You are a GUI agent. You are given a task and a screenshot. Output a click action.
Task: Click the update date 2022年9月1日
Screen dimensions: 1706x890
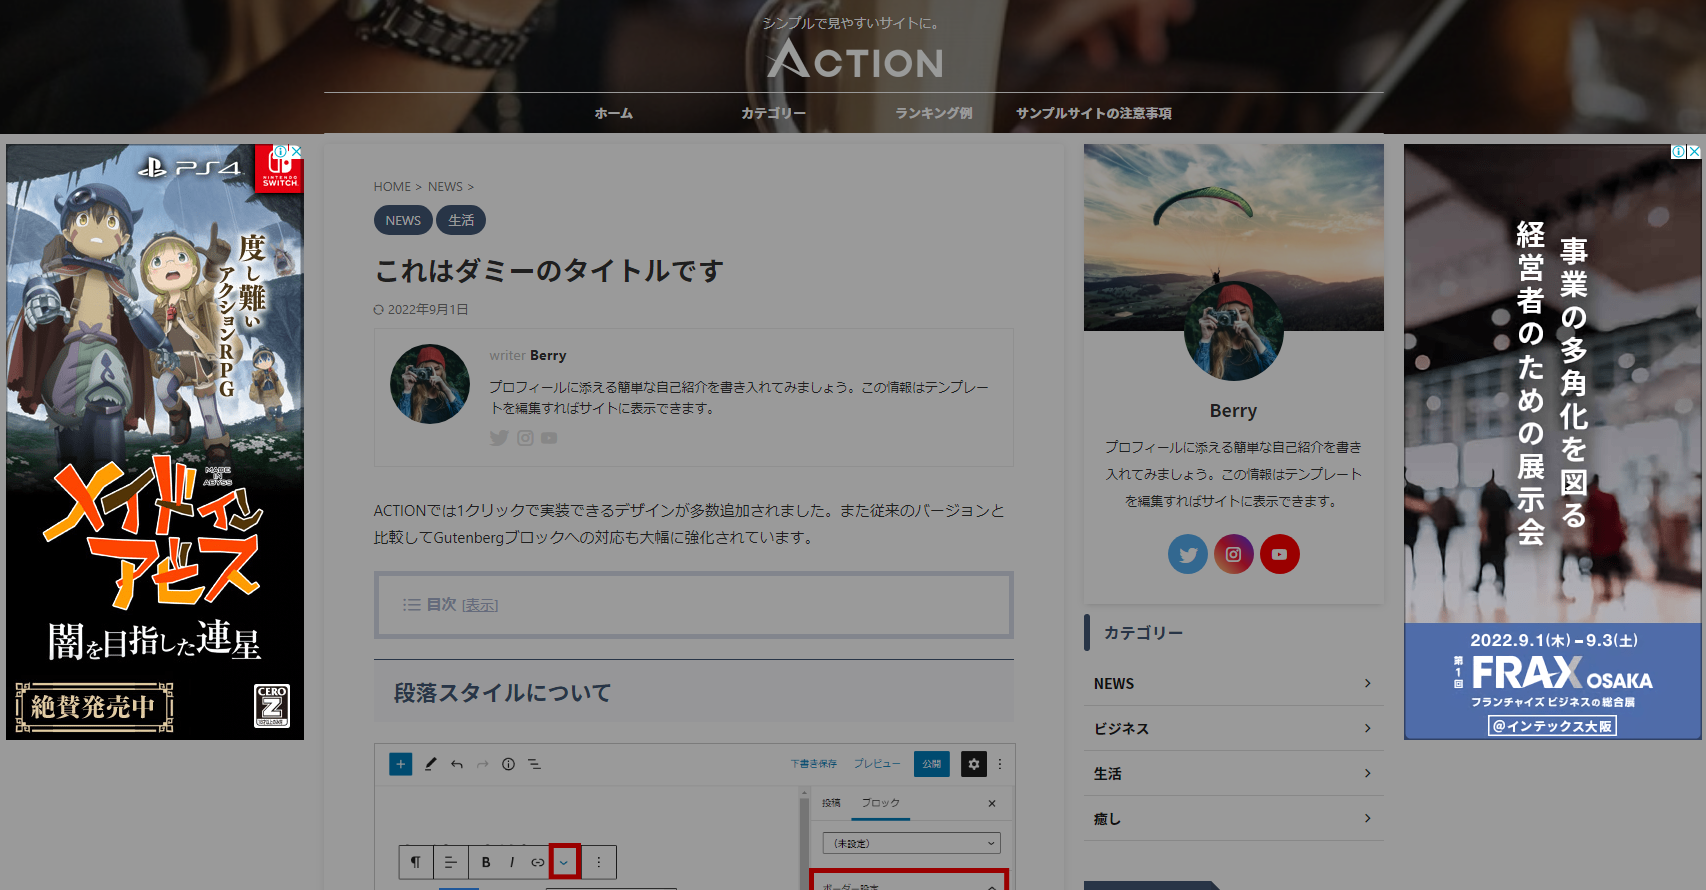pyautogui.click(x=428, y=310)
